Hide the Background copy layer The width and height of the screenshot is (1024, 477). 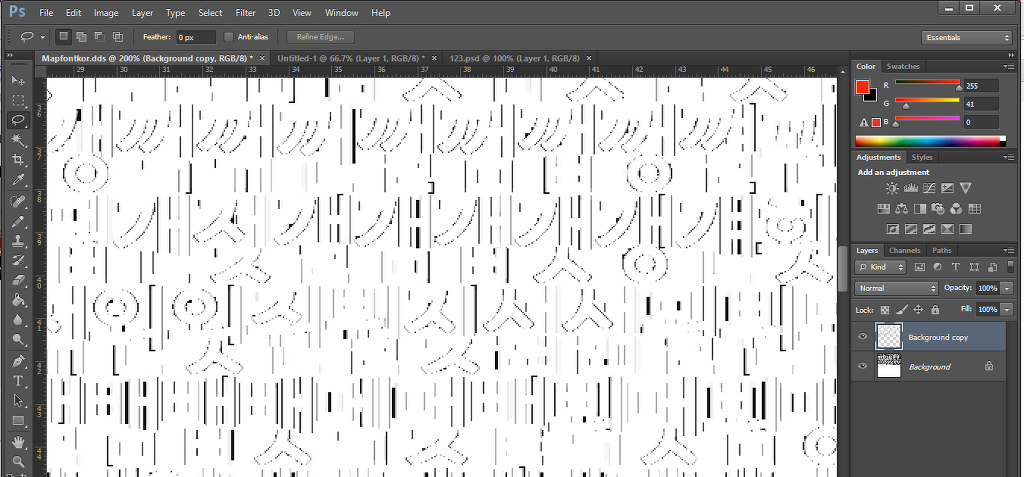863,337
